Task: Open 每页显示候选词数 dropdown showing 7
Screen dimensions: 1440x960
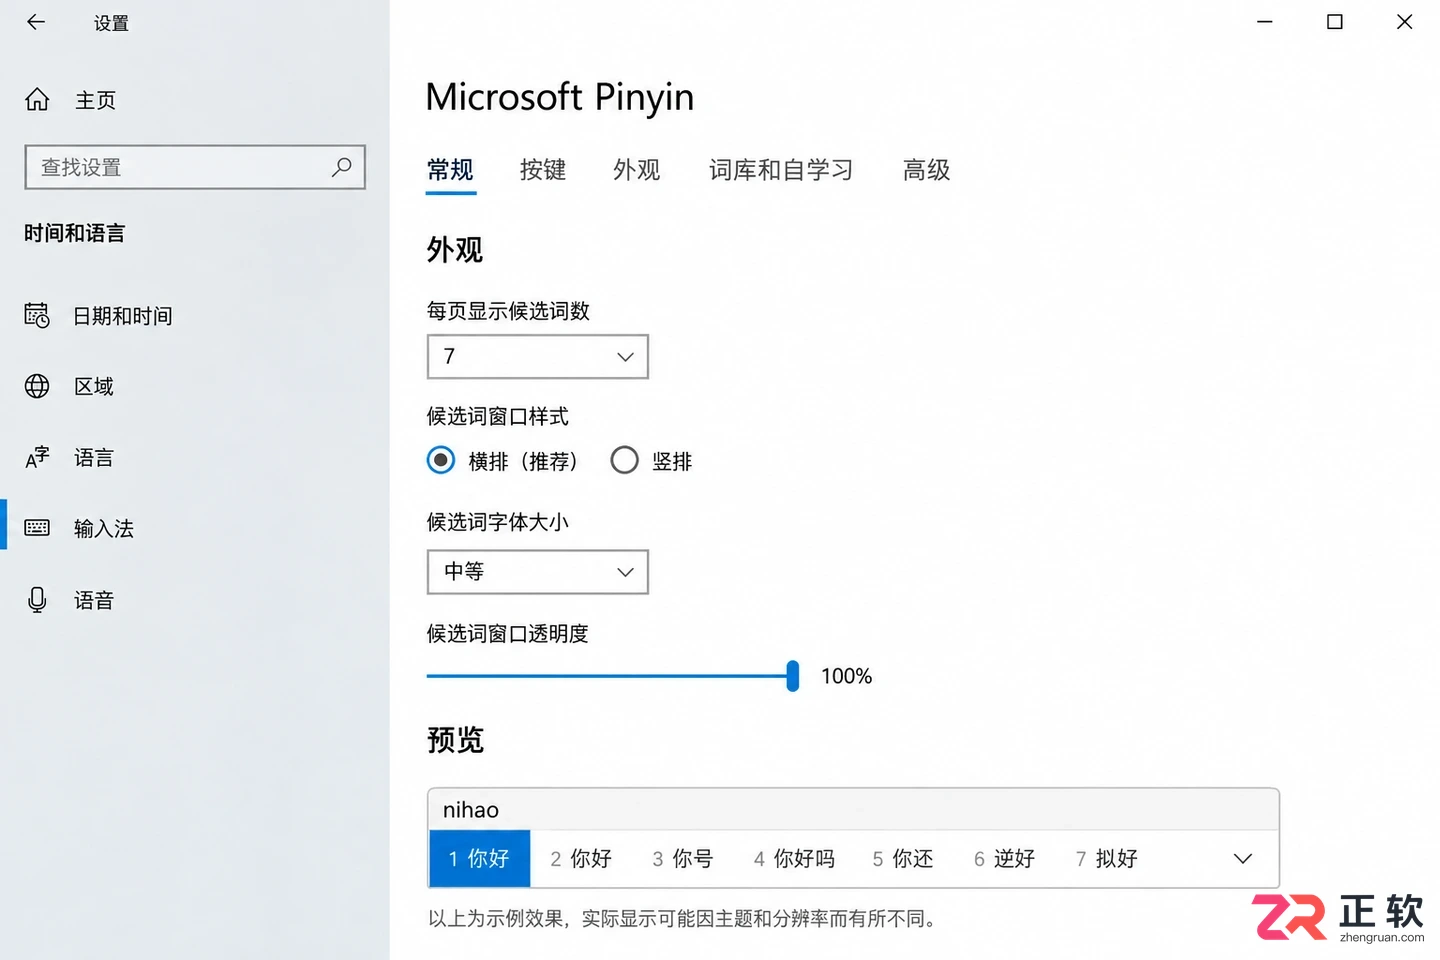Action: 538,357
